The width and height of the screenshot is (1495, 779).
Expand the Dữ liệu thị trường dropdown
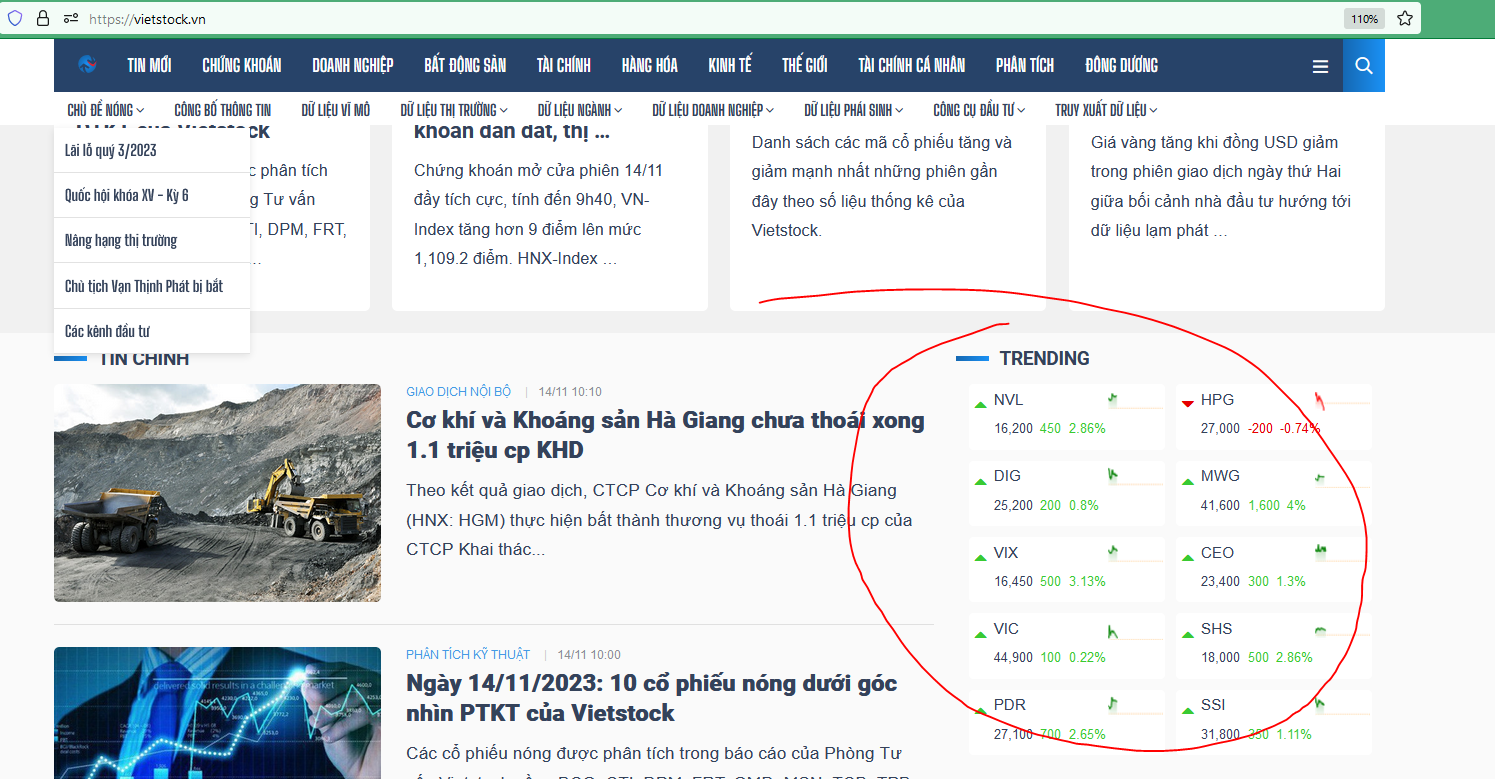(454, 110)
